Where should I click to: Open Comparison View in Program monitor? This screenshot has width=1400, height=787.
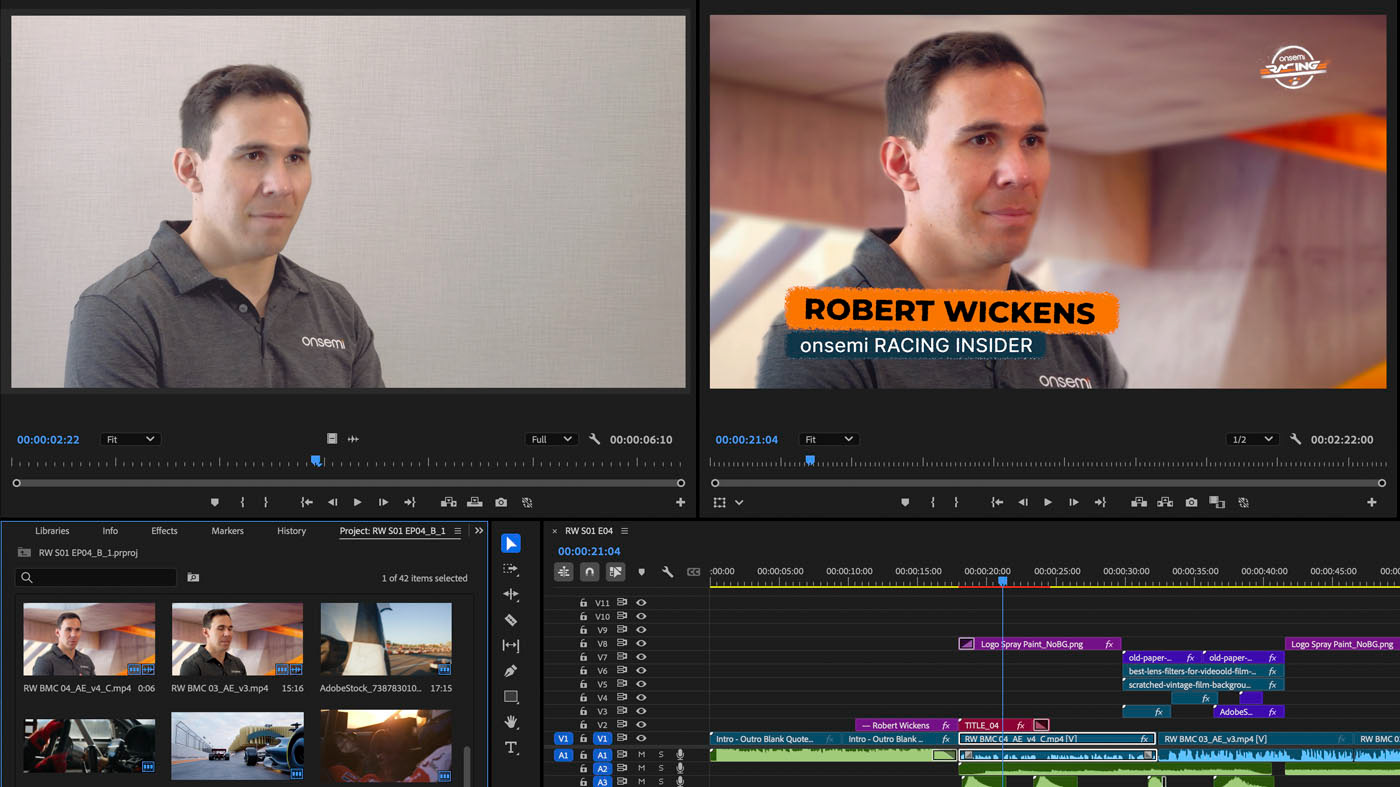(x=1217, y=502)
